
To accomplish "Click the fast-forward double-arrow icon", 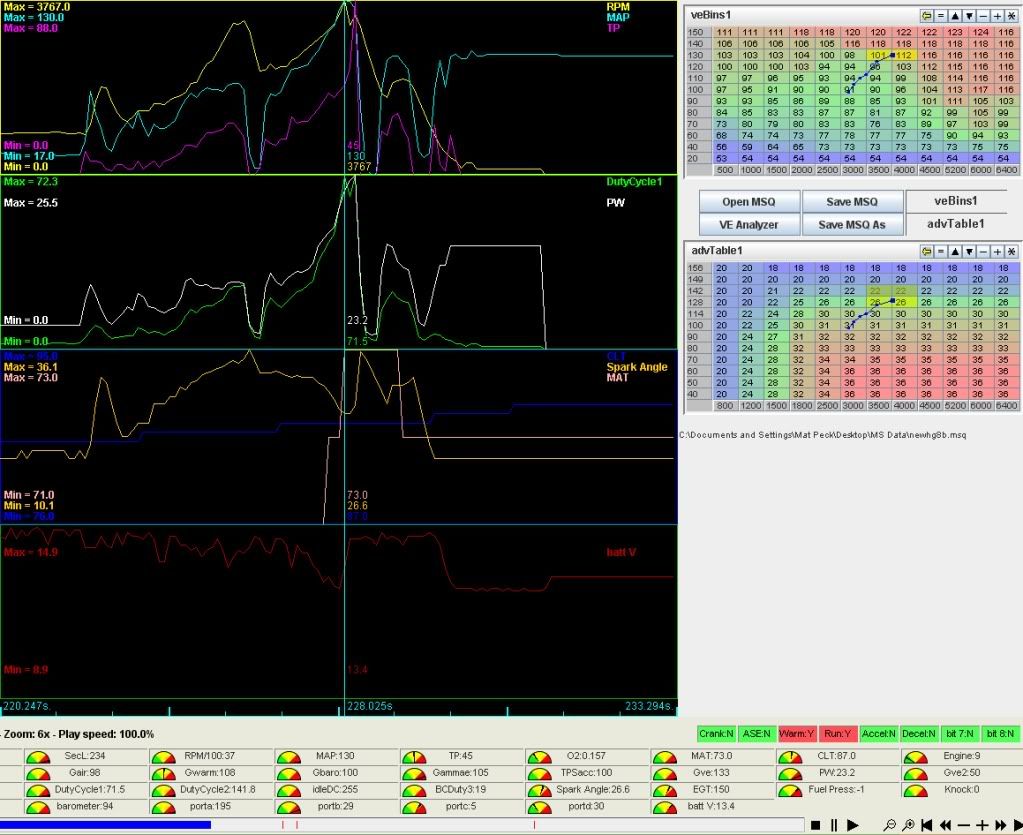I will (x=1000, y=825).
